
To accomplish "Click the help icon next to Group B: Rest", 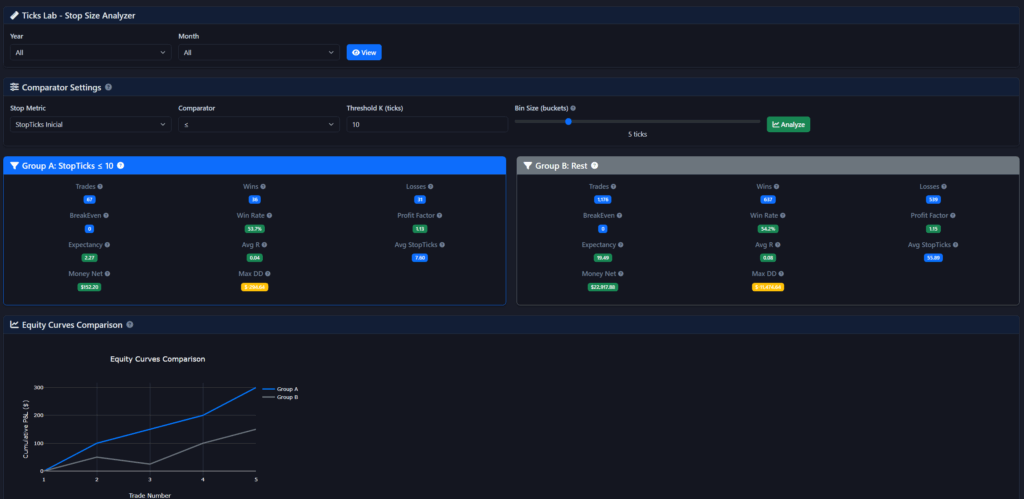I will pyautogui.click(x=594, y=166).
